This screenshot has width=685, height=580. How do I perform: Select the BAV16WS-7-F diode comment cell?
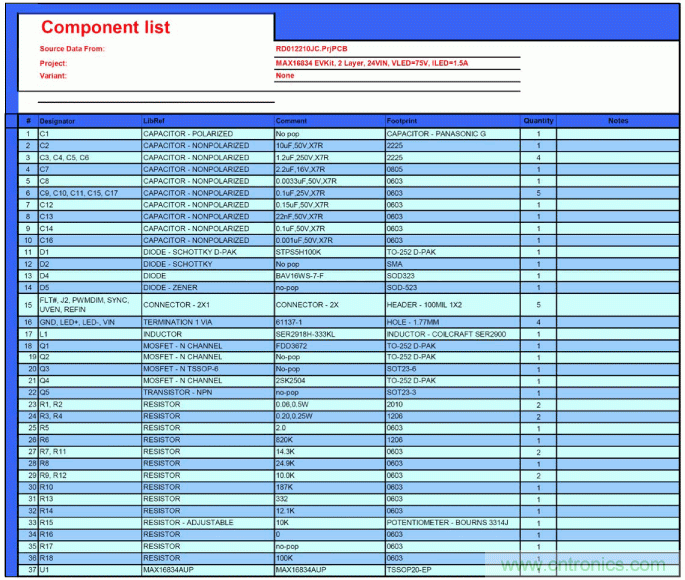300,276
